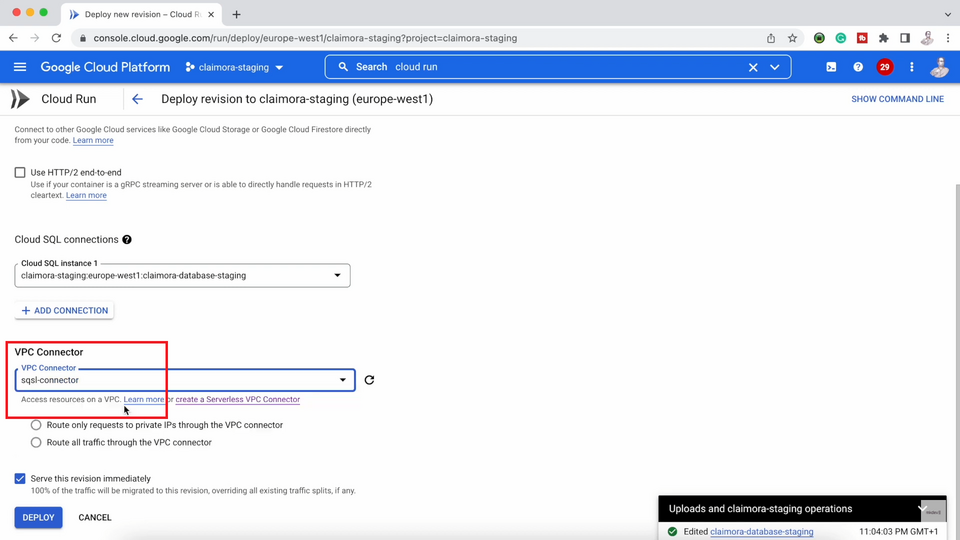
Task: Expand the Cloud SQL instance 1 dropdown
Action: (182, 276)
